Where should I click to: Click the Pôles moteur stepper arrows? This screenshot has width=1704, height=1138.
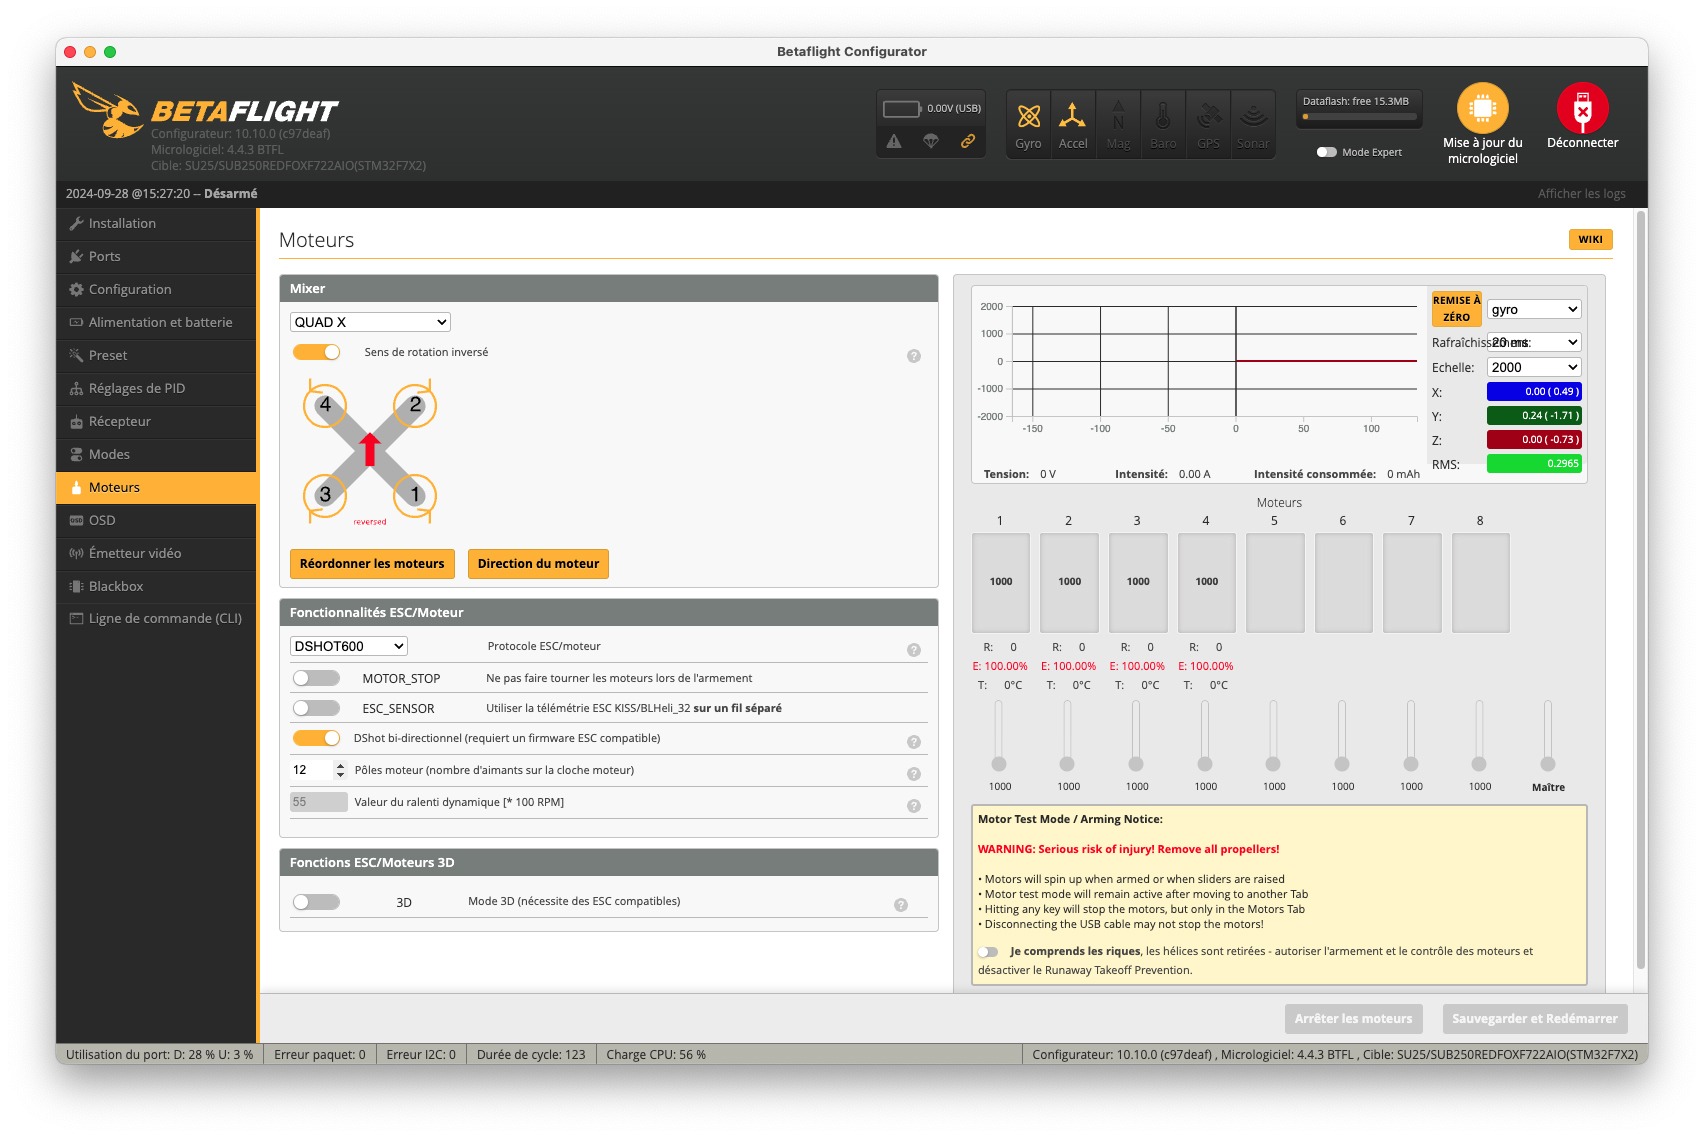coord(340,770)
